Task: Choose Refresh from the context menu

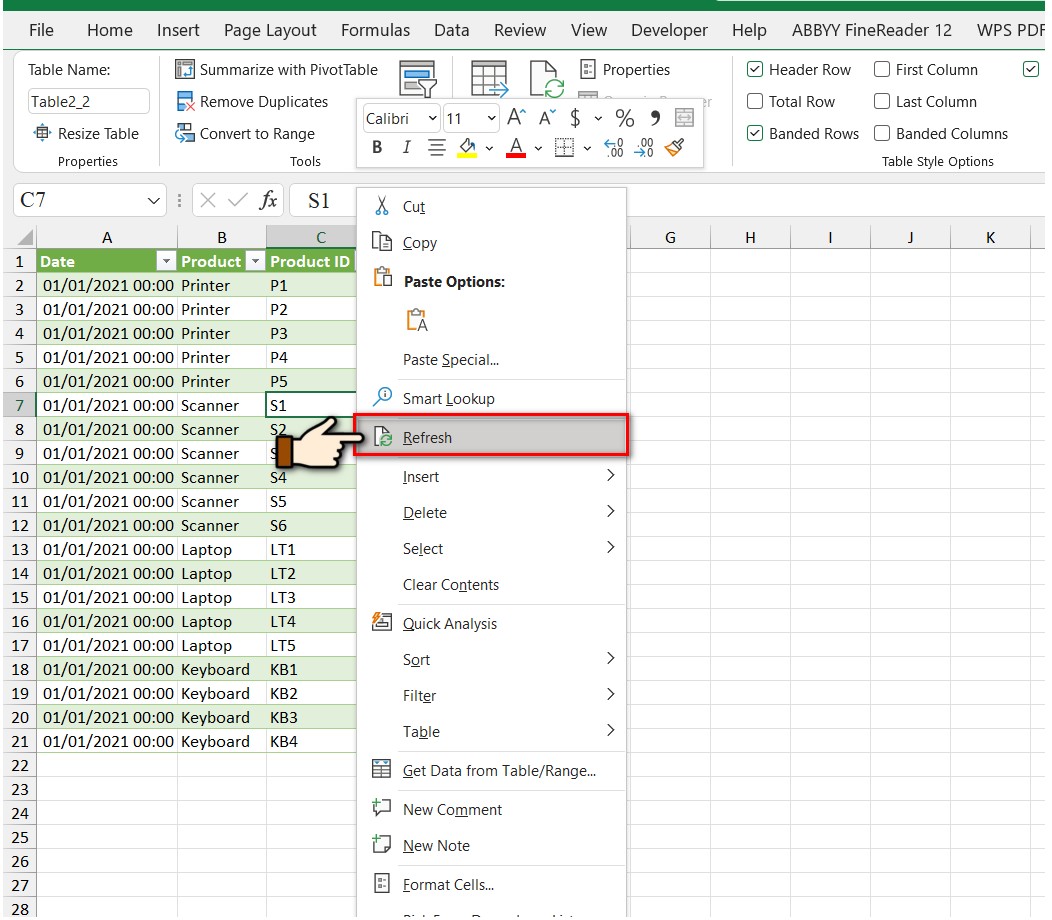Action: coord(491,437)
